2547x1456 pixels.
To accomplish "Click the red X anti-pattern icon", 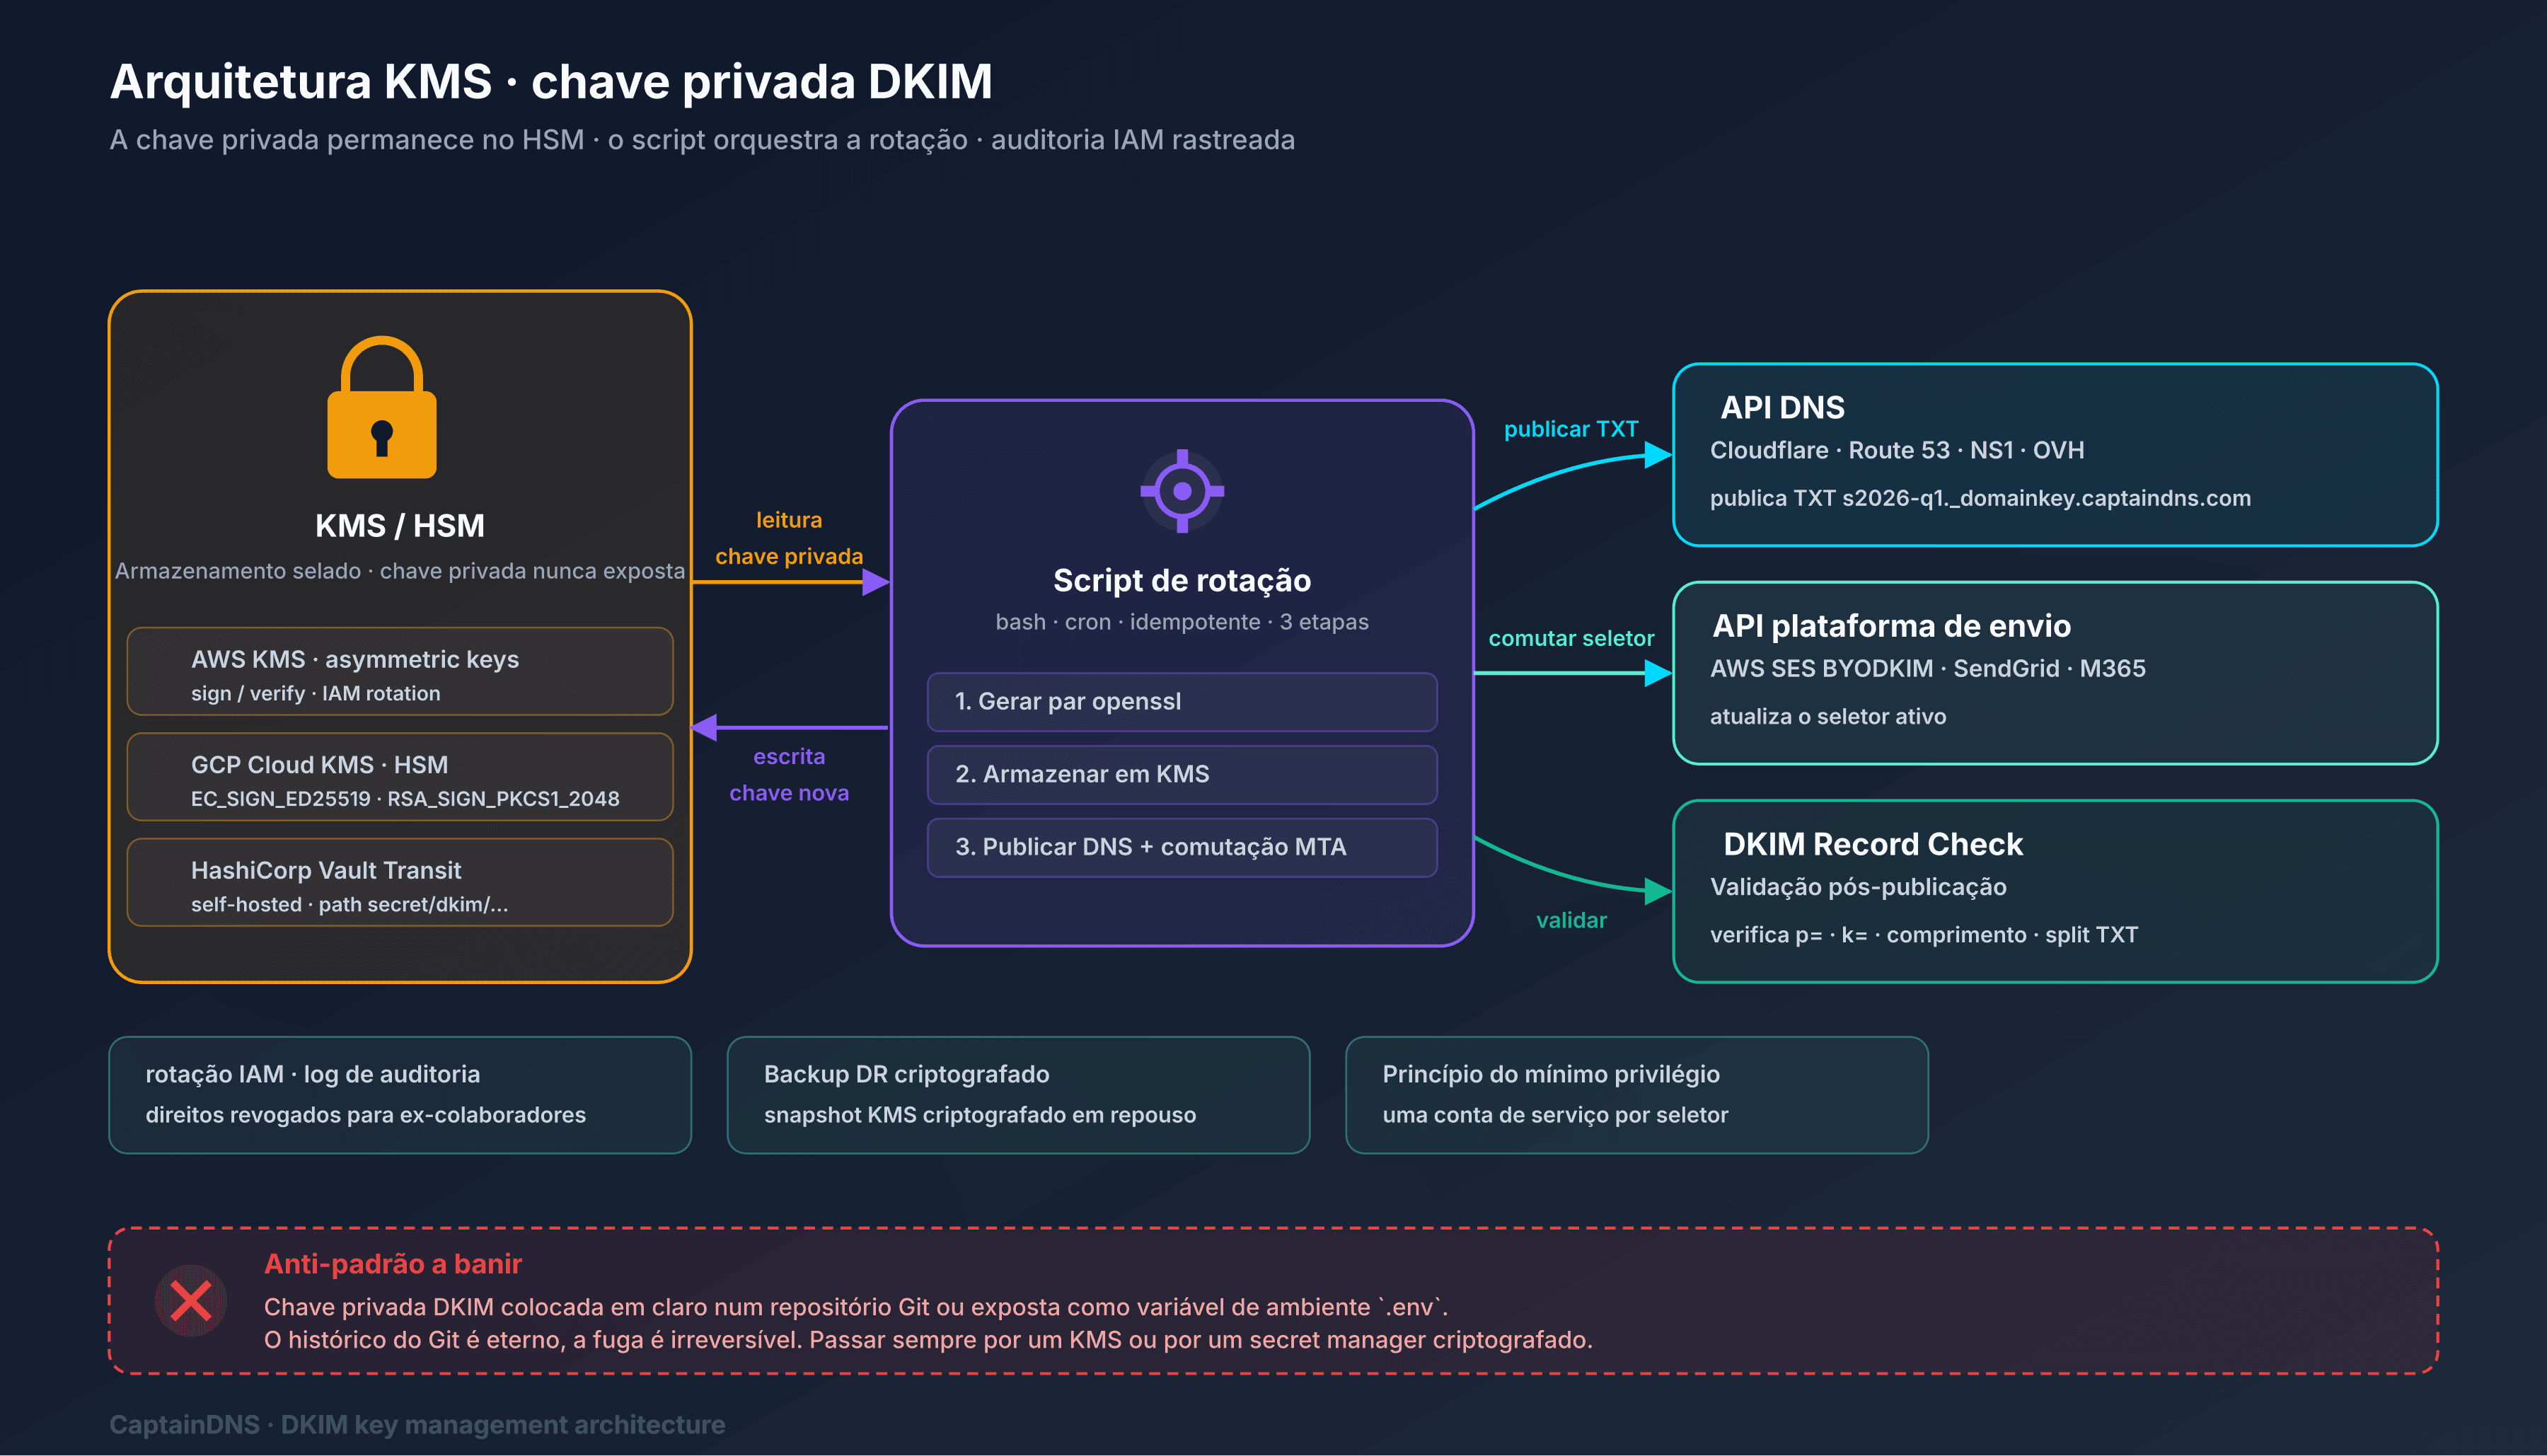I will click(x=190, y=1301).
